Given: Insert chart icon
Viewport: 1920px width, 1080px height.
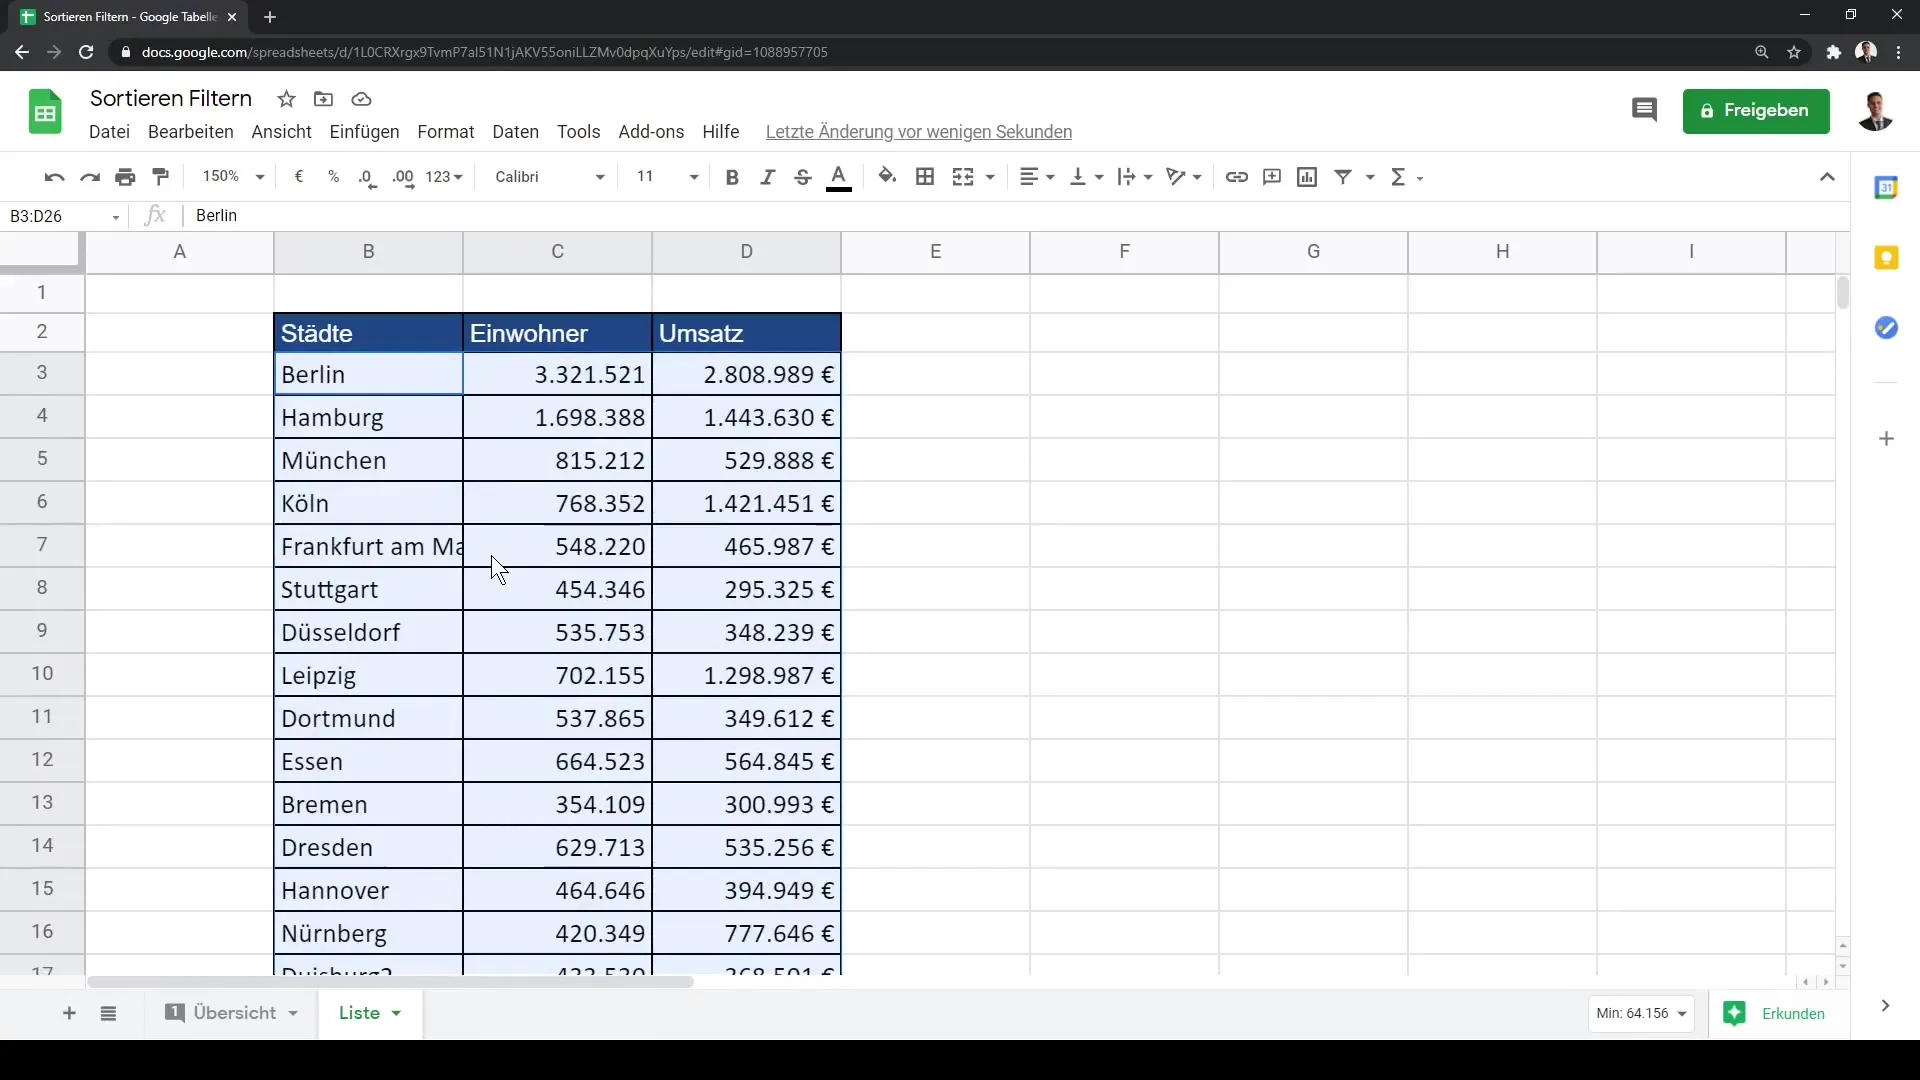Looking at the screenshot, I should point(1307,177).
